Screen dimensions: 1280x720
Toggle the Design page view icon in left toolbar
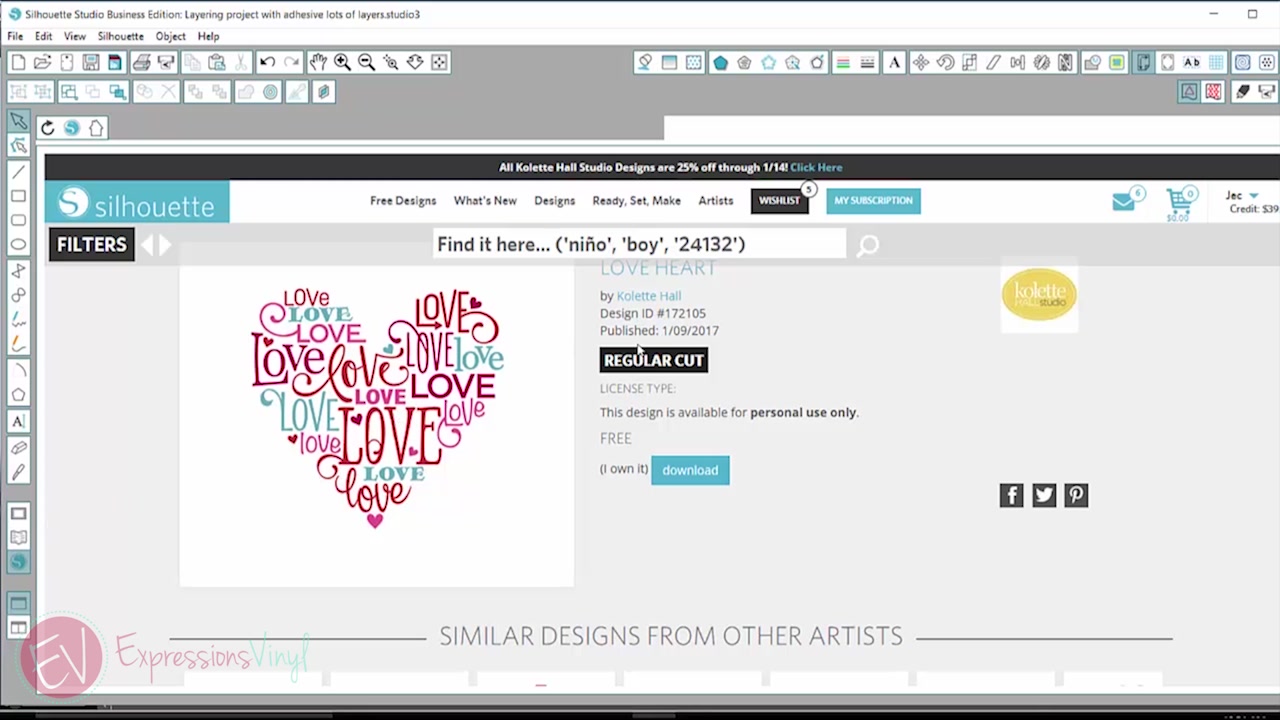tap(18, 513)
